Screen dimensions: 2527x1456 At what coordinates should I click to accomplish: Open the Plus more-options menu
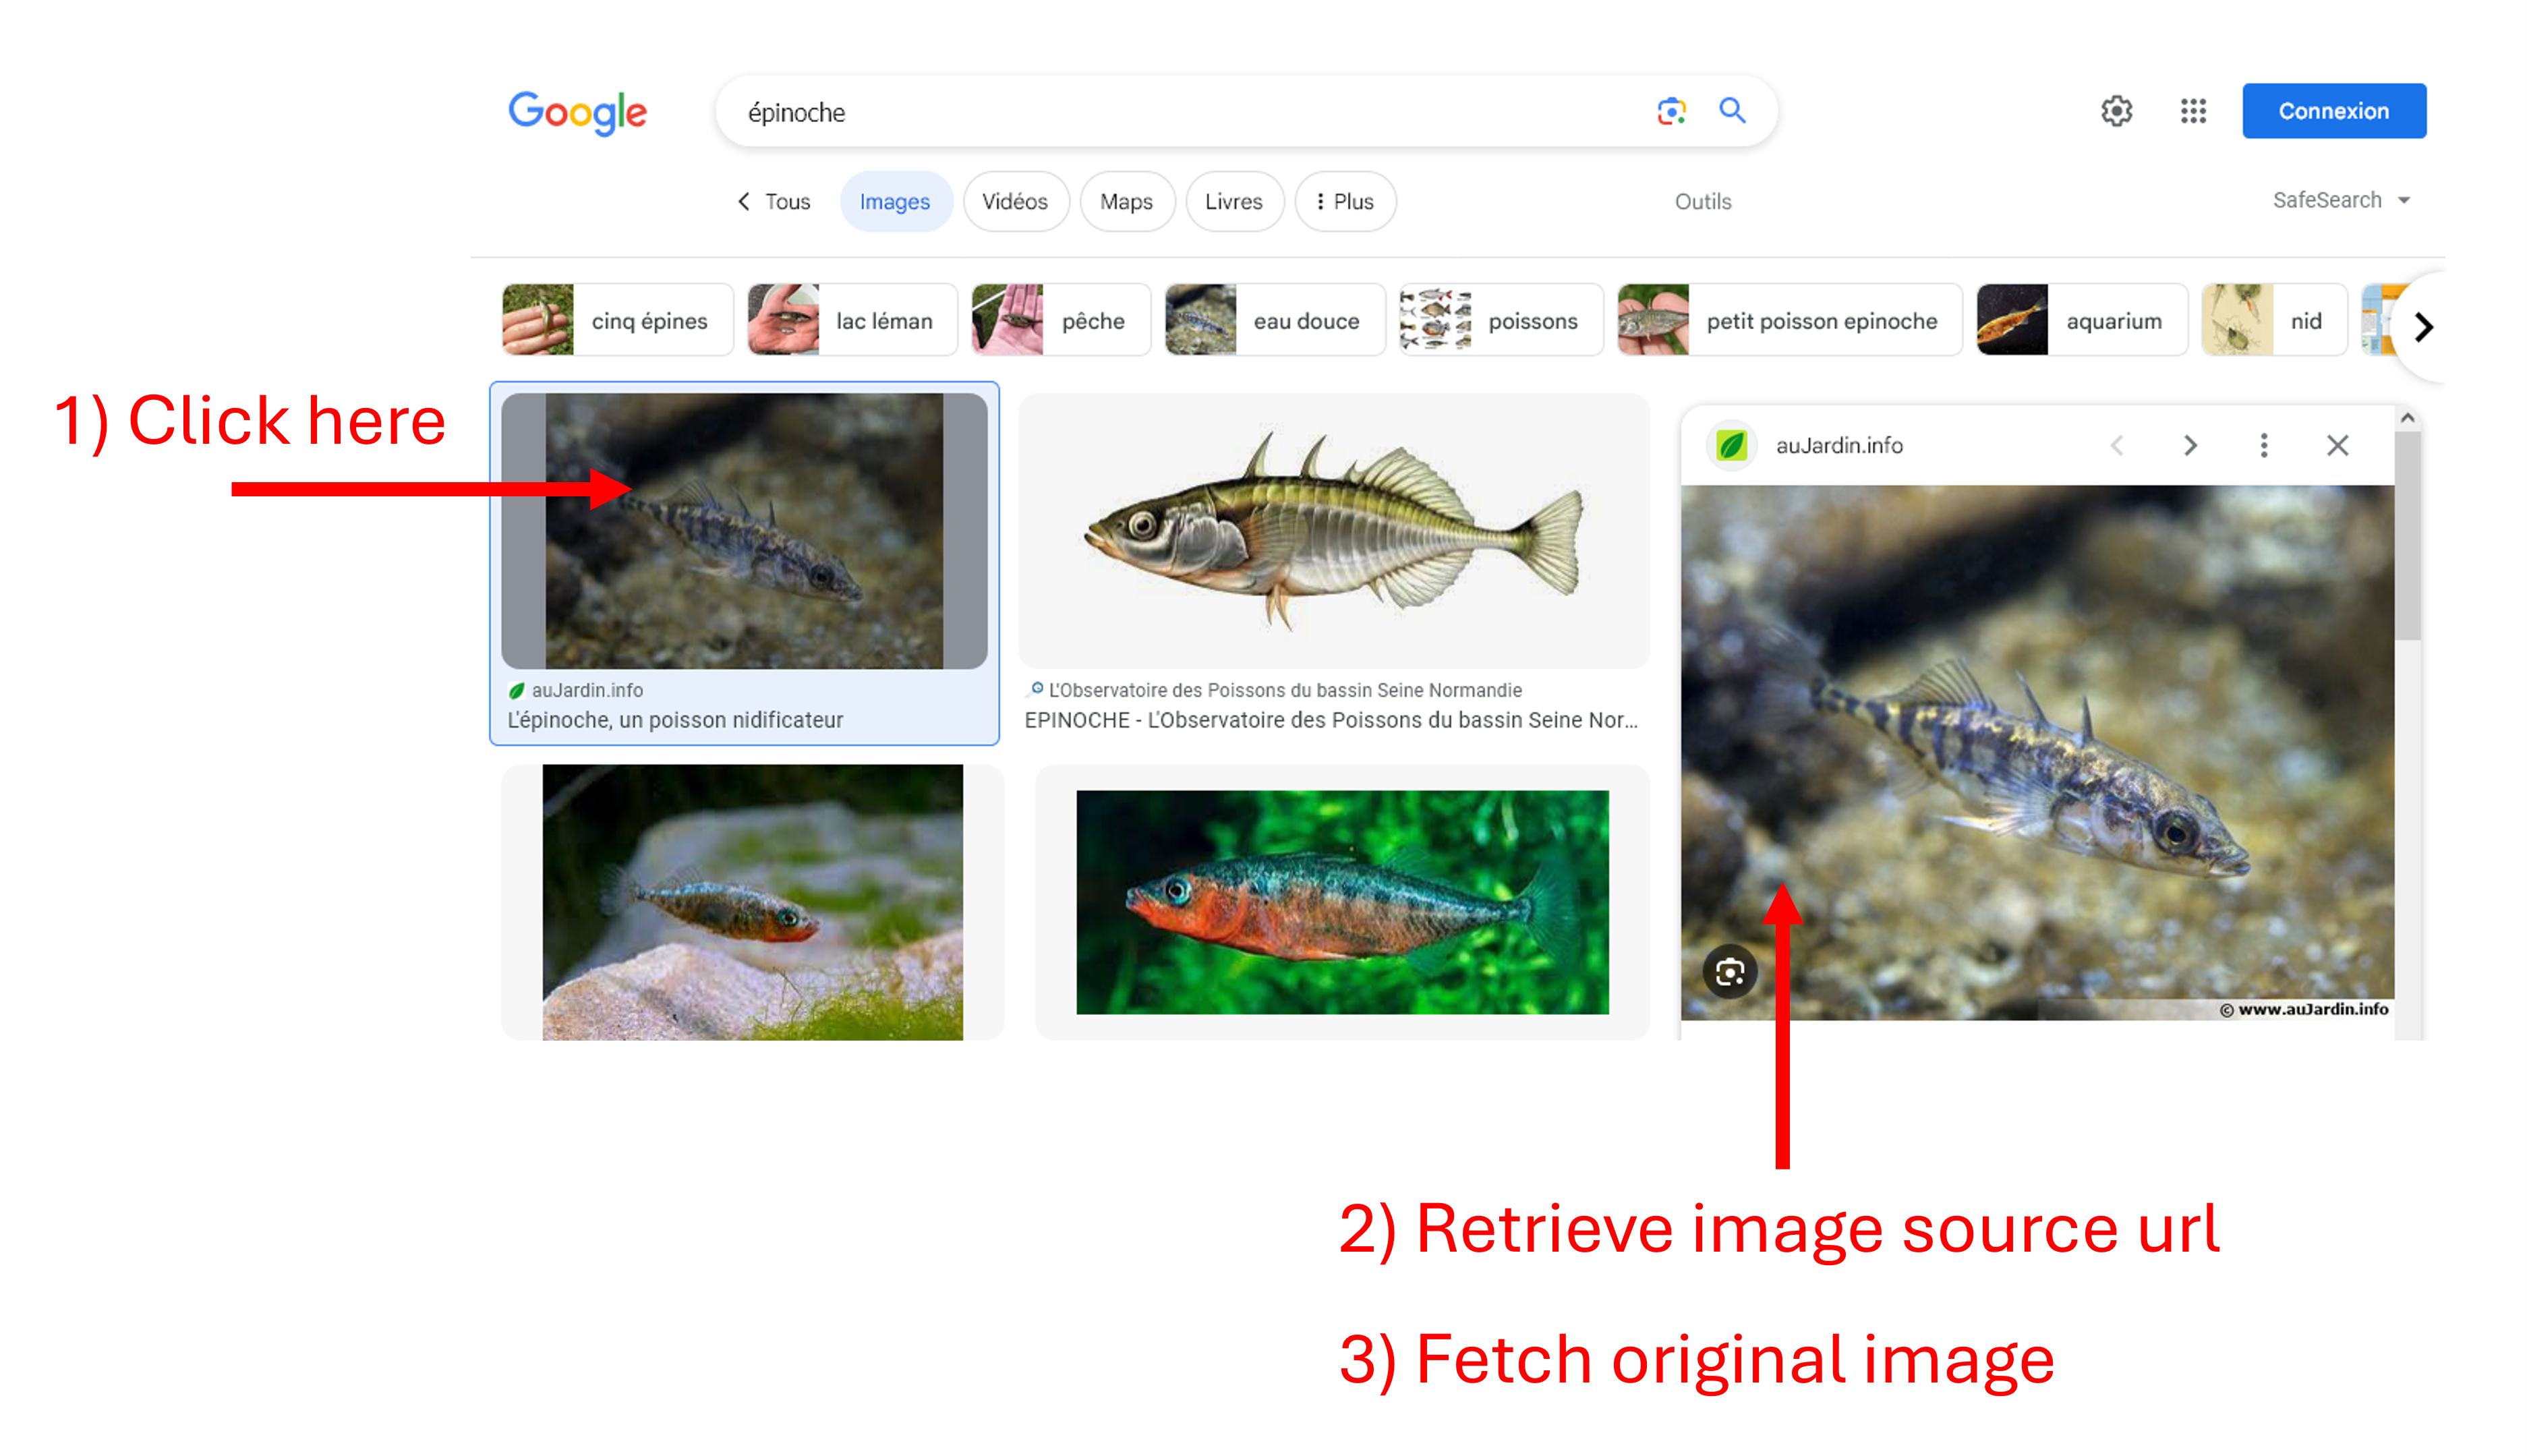[1345, 202]
